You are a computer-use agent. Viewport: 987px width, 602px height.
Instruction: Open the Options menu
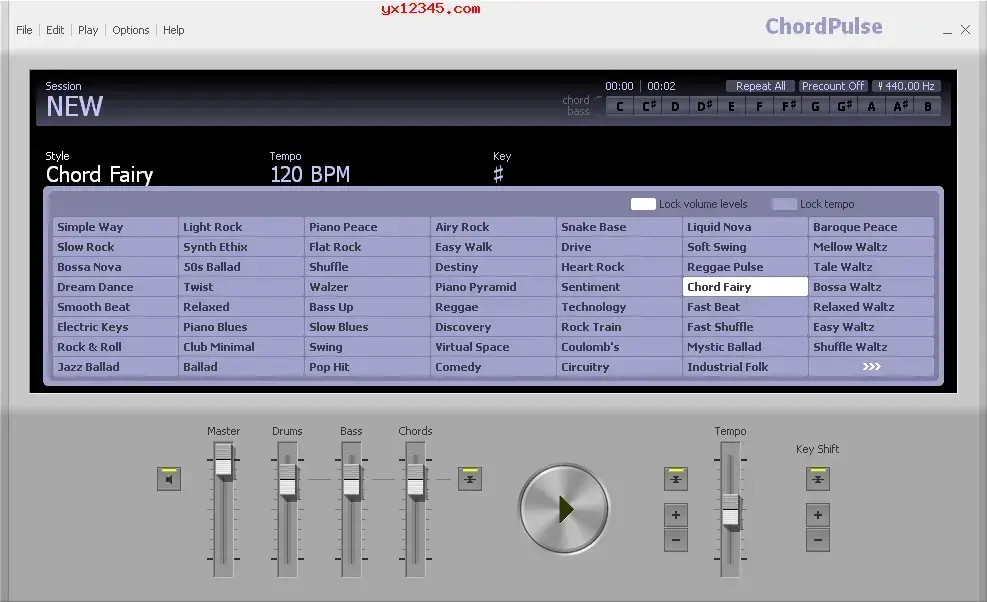pos(131,30)
